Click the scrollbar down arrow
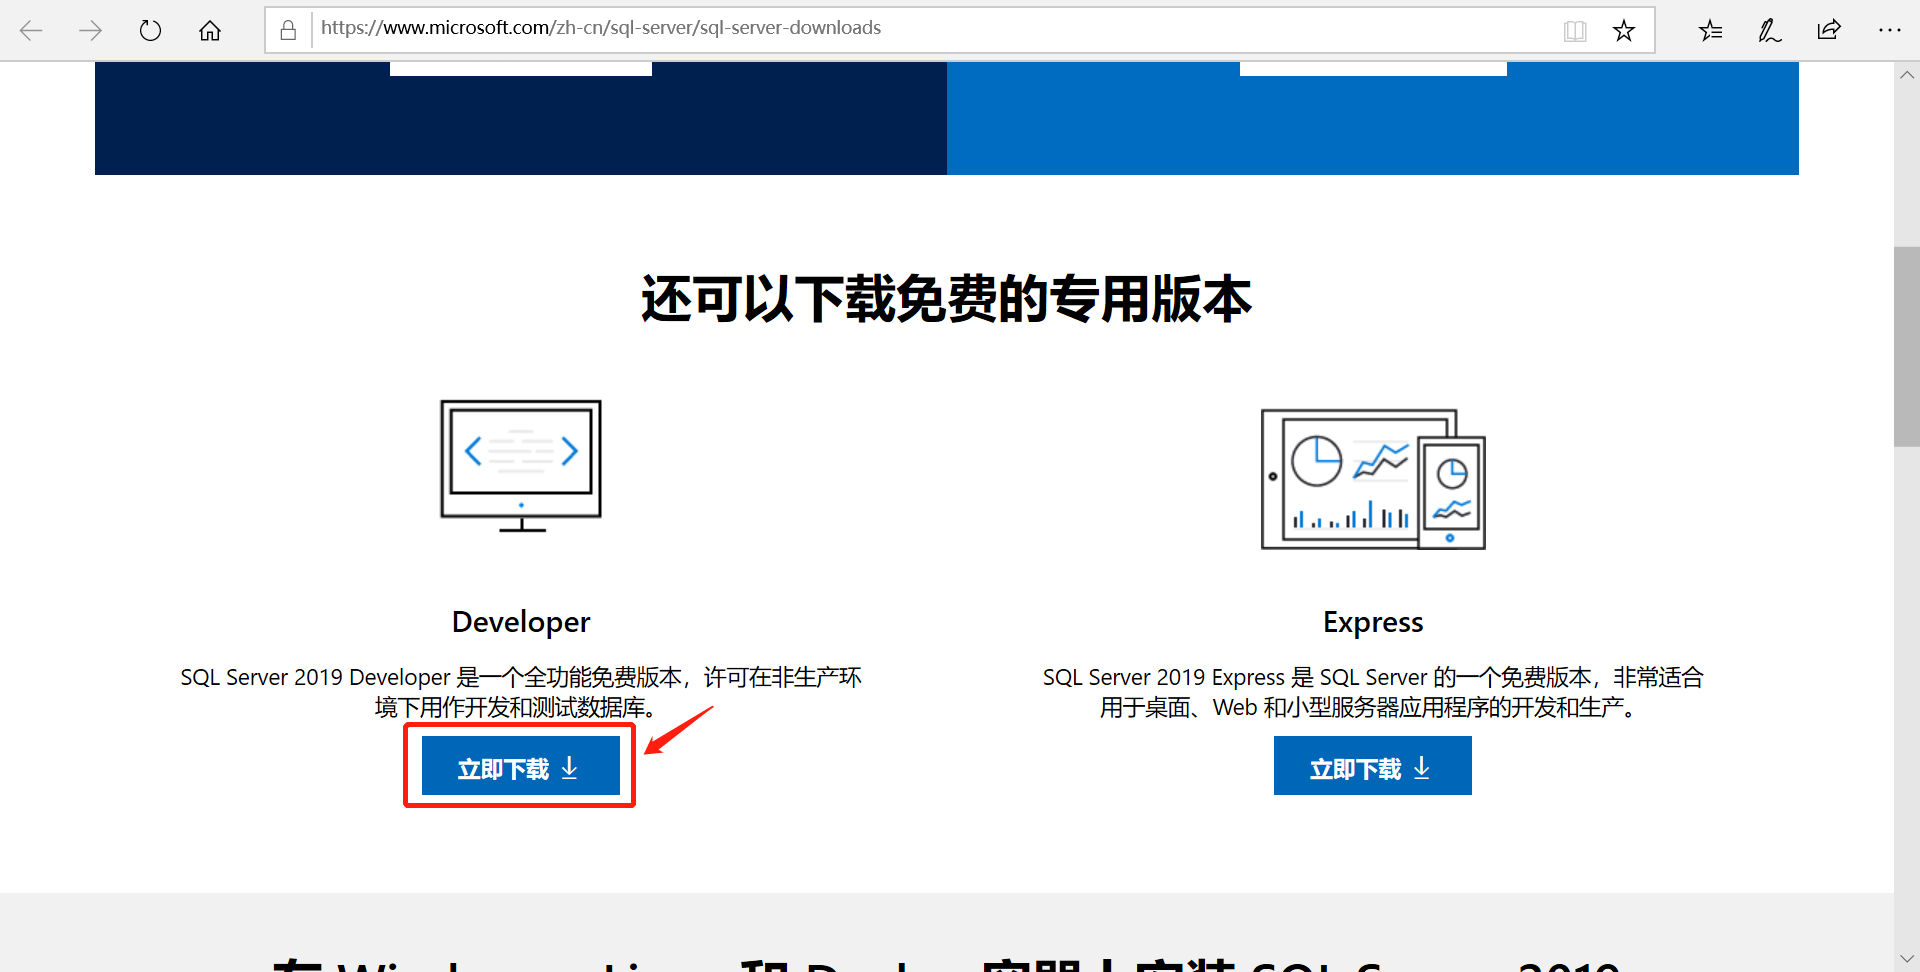The image size is (1920, 972). point(1907,958)
